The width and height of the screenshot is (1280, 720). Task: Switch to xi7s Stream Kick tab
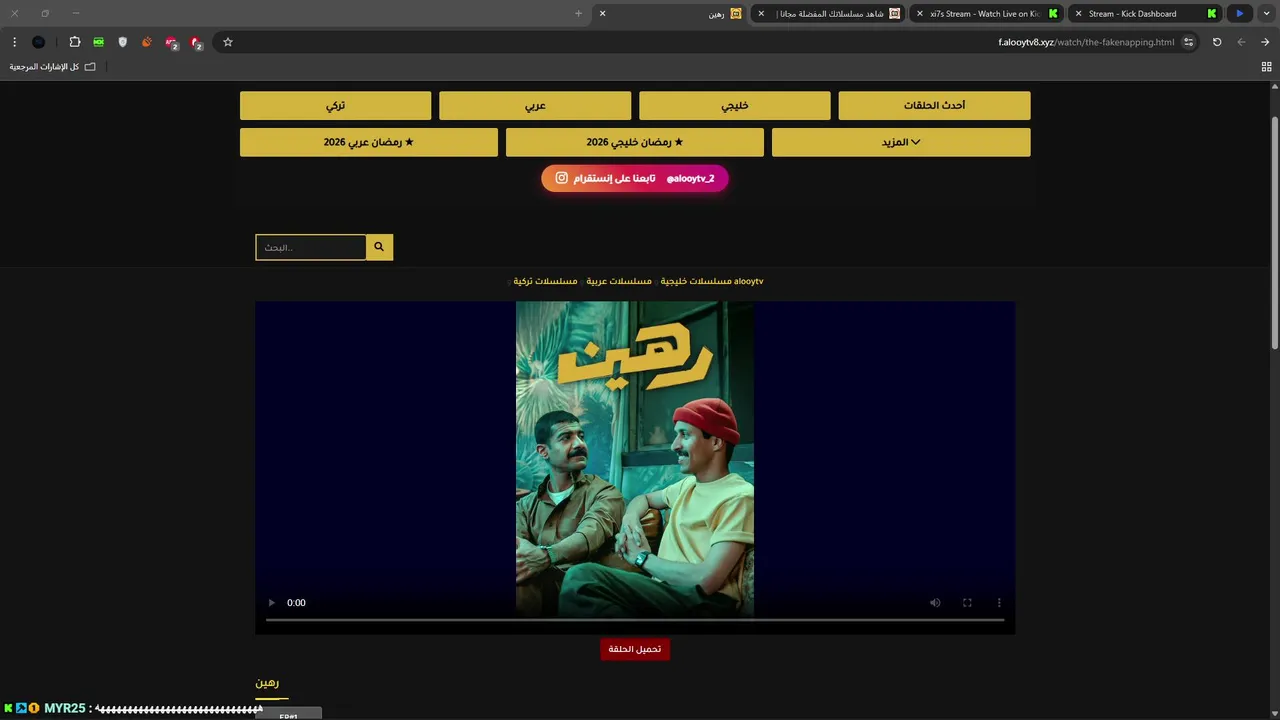[987, 14]
